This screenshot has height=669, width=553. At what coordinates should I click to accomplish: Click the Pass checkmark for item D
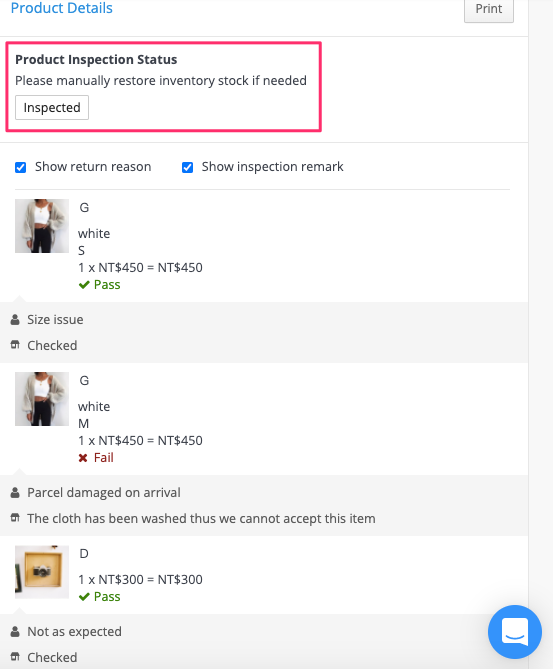click(84, 596)
